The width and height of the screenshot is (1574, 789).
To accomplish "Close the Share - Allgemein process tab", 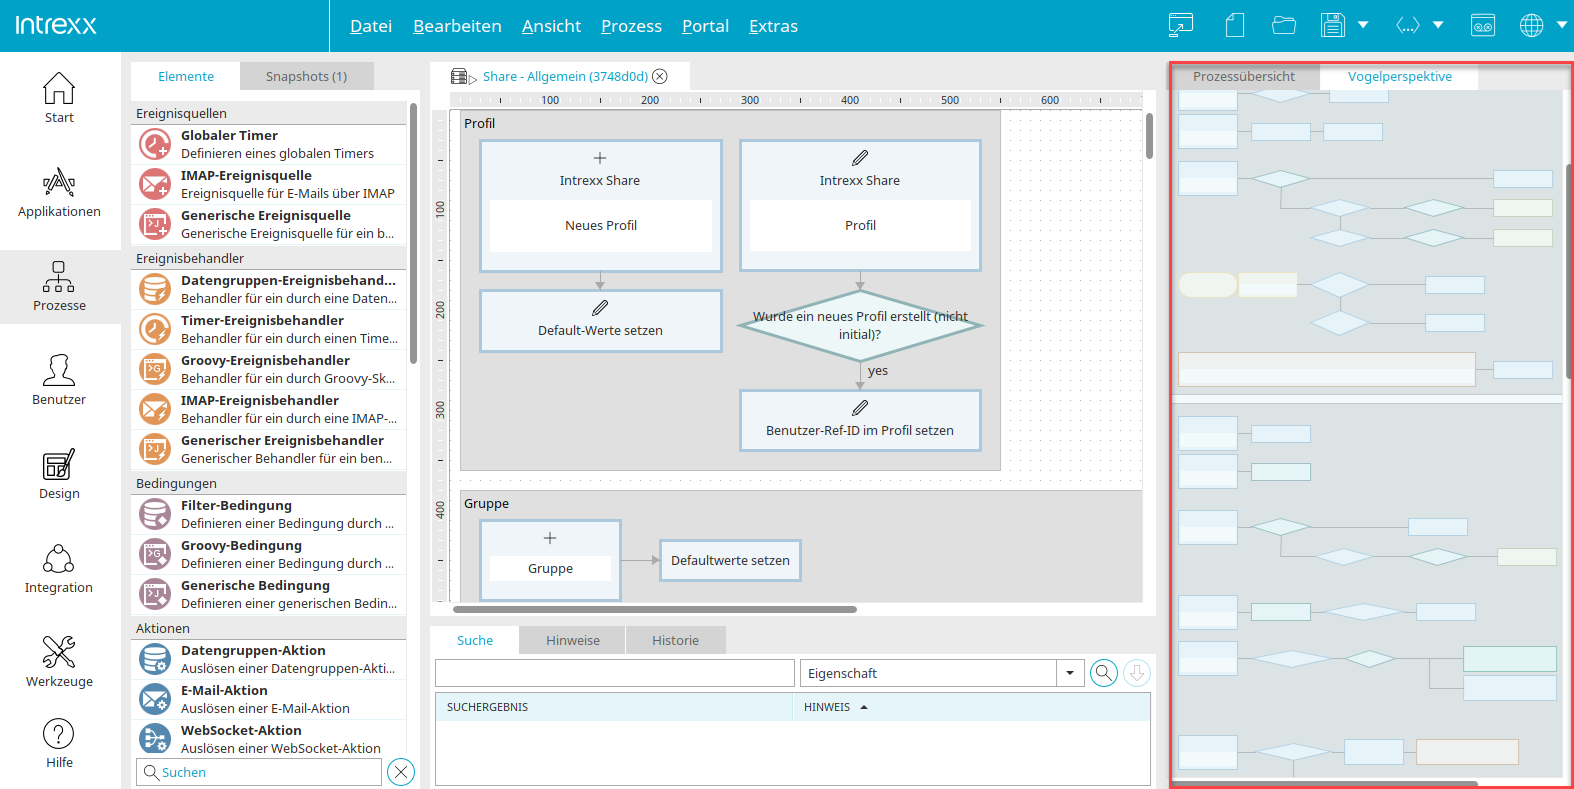I will pos(660,76).
